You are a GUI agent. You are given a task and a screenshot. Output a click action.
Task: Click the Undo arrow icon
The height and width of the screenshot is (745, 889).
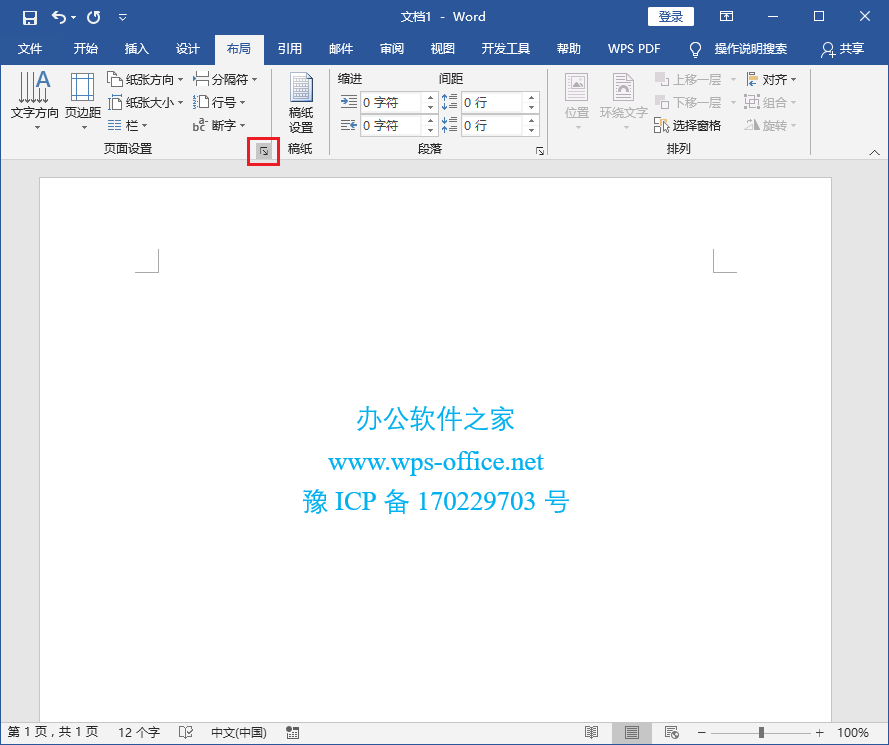[x=58, y=17]
